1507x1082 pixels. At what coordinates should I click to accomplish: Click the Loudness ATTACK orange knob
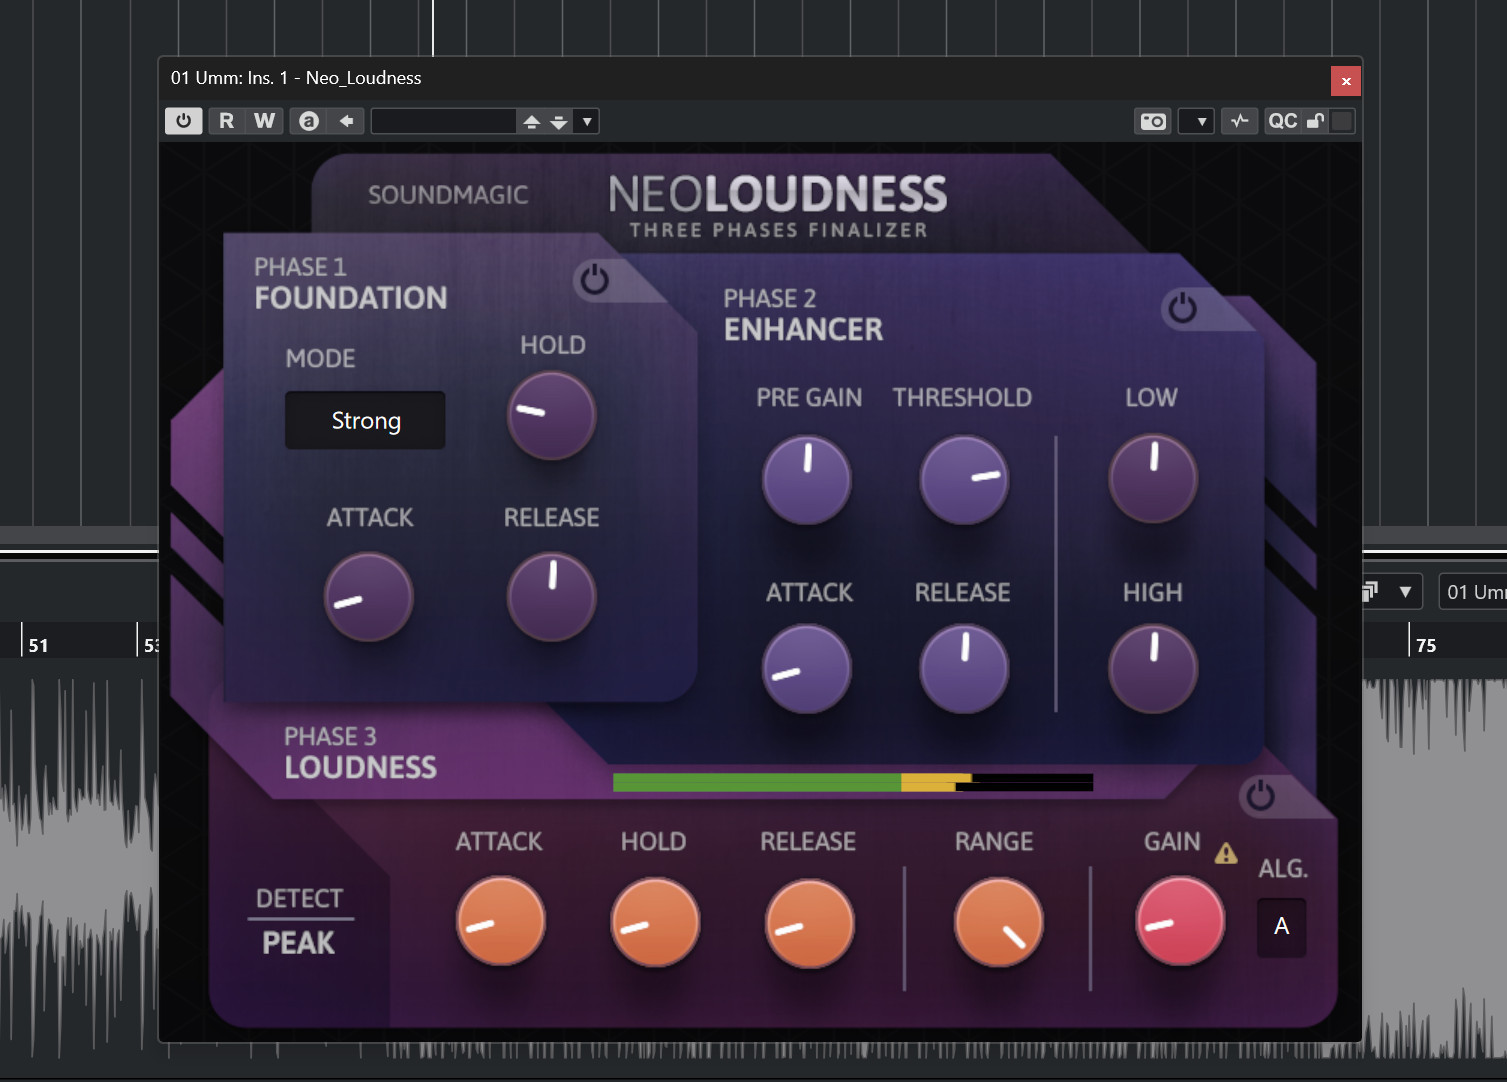tap(501, 921)
